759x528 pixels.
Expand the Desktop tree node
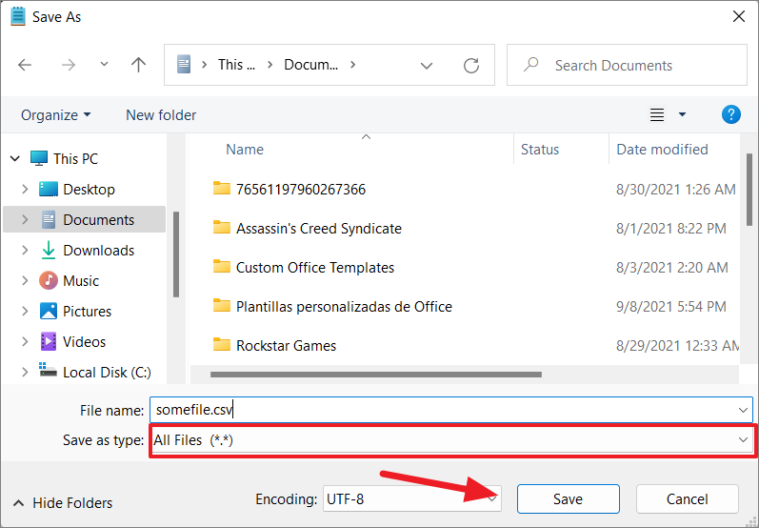tap(23, 189)
